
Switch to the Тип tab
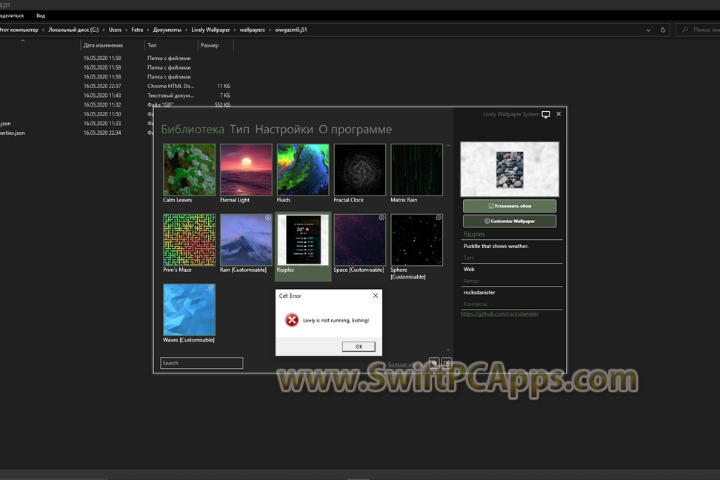(x=240, y=130)
